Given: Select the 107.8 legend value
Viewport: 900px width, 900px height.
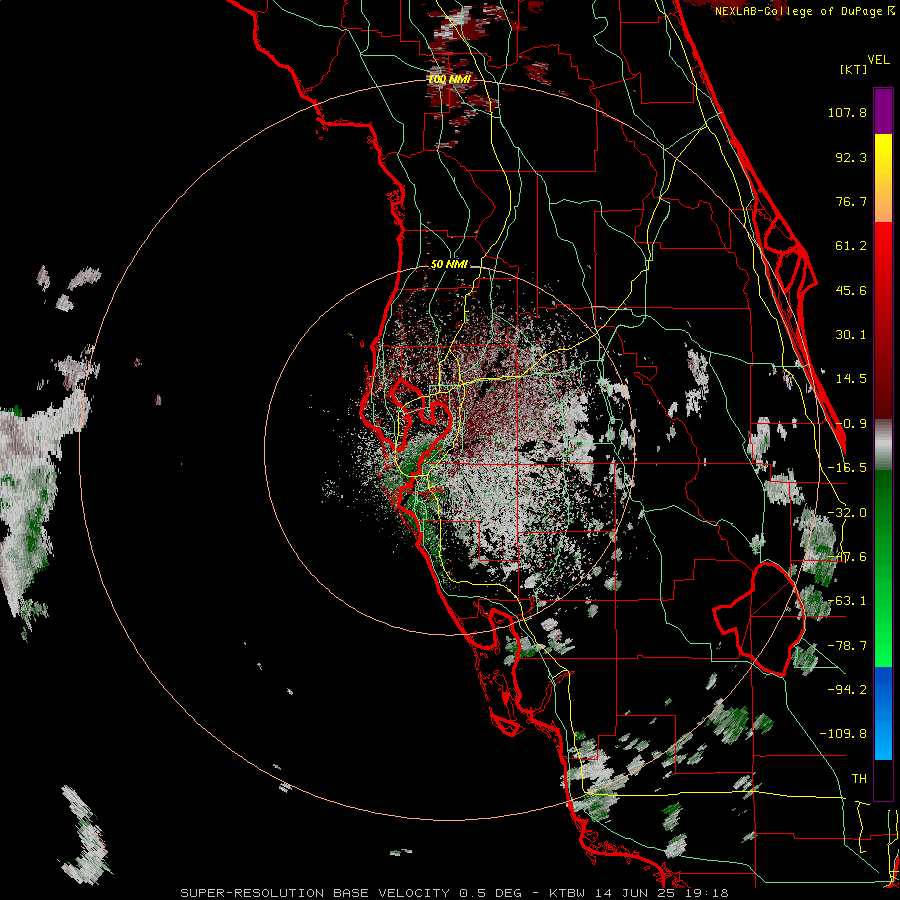Looking at the screenshot, I should [x=847, y=112].
